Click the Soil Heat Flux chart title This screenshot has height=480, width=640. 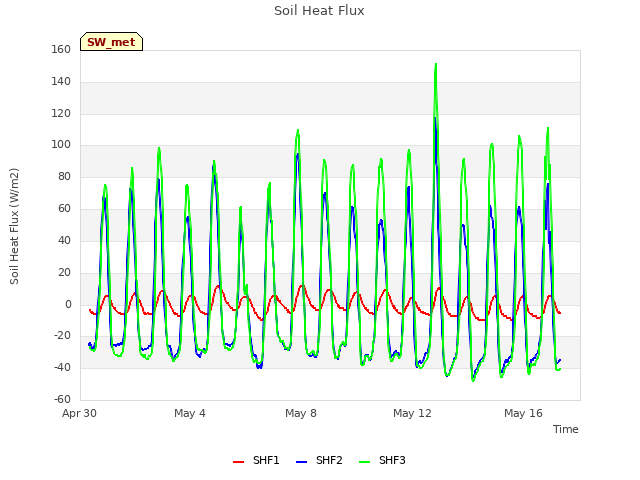[319, 11]
